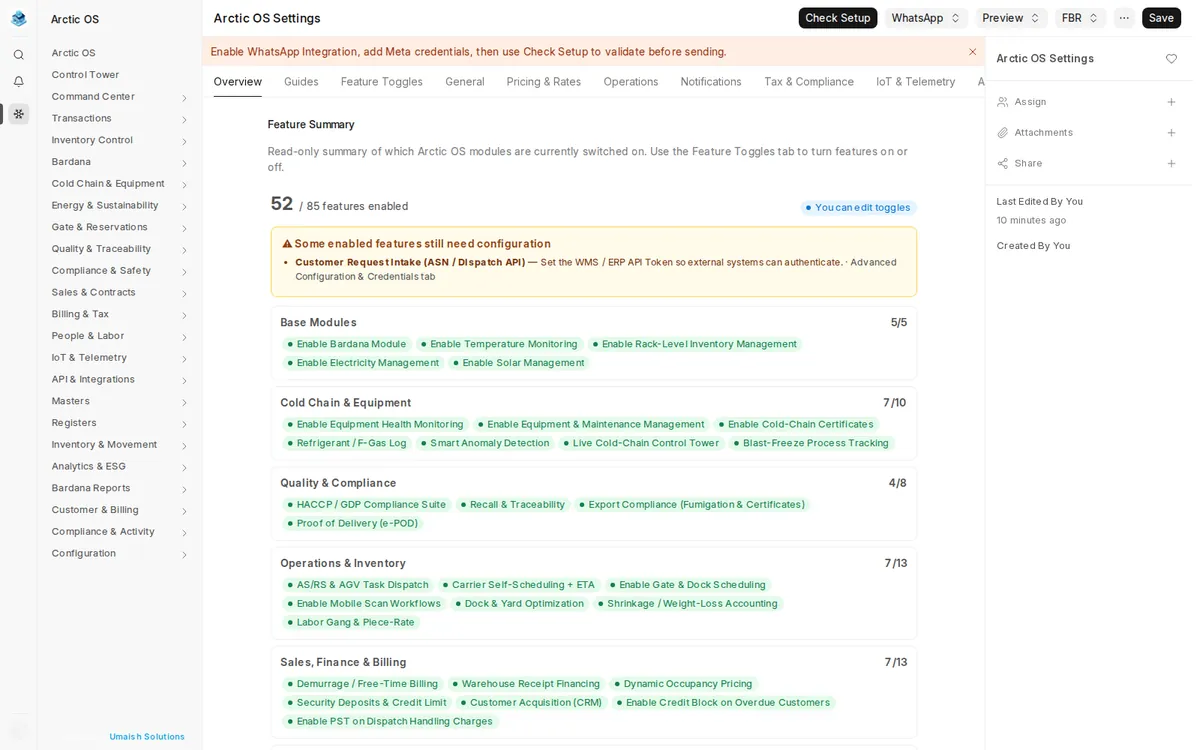Expand Billing & Tax group
The width and height of the screenshot is (1200, 750).
point(184,315)
